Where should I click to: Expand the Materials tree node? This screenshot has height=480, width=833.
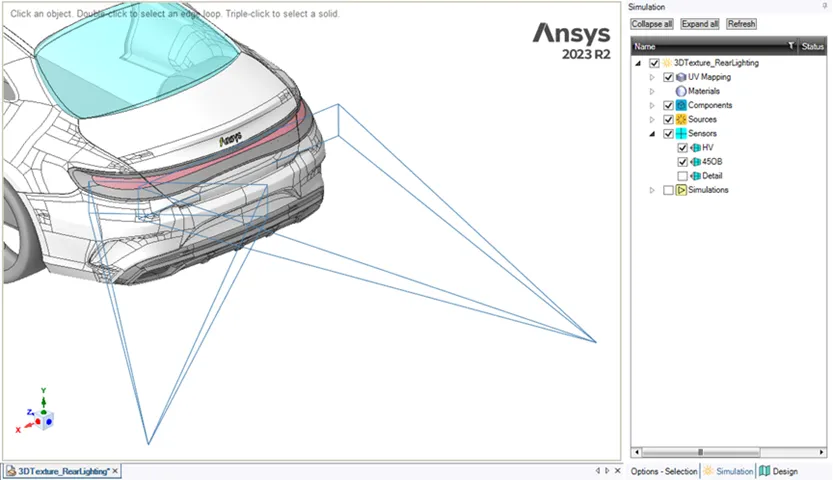(x=652, y=91)
